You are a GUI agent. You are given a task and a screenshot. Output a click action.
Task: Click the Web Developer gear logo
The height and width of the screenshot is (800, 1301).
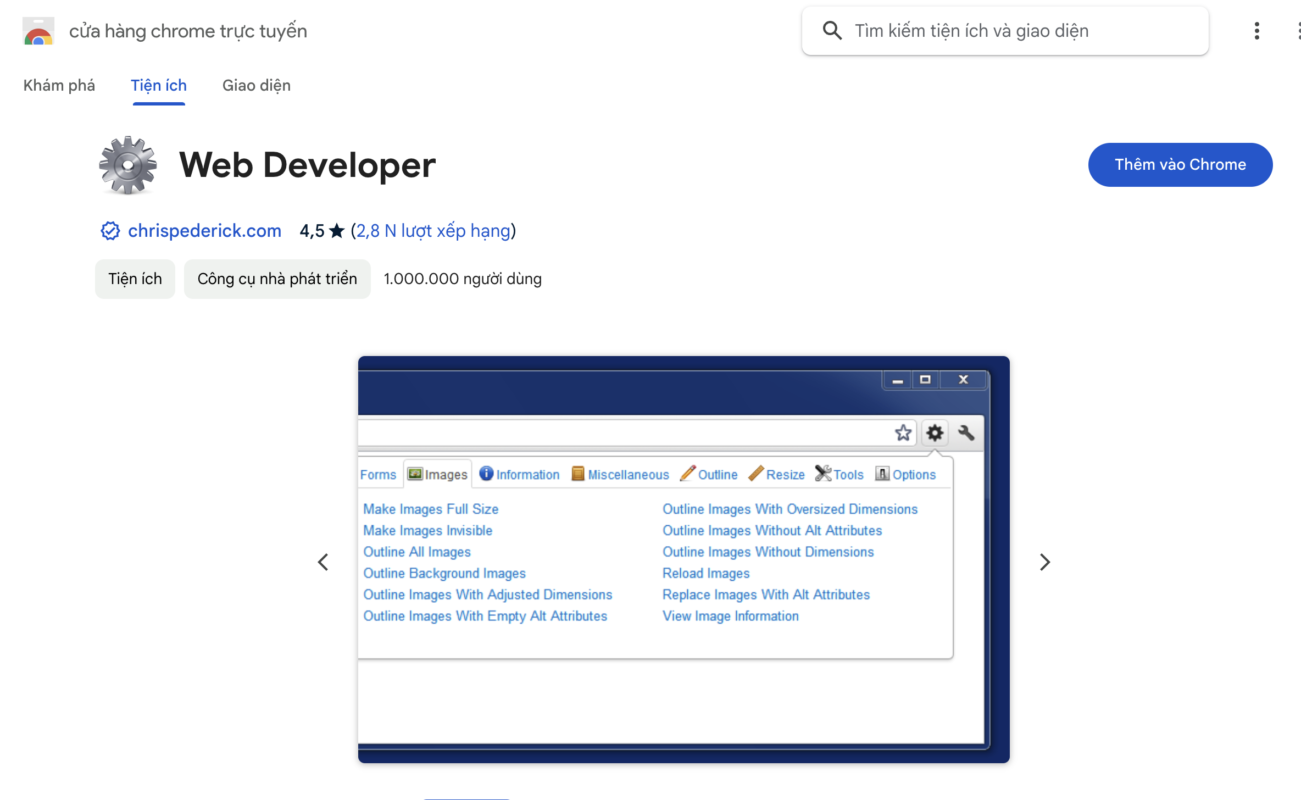coord(128,165)
